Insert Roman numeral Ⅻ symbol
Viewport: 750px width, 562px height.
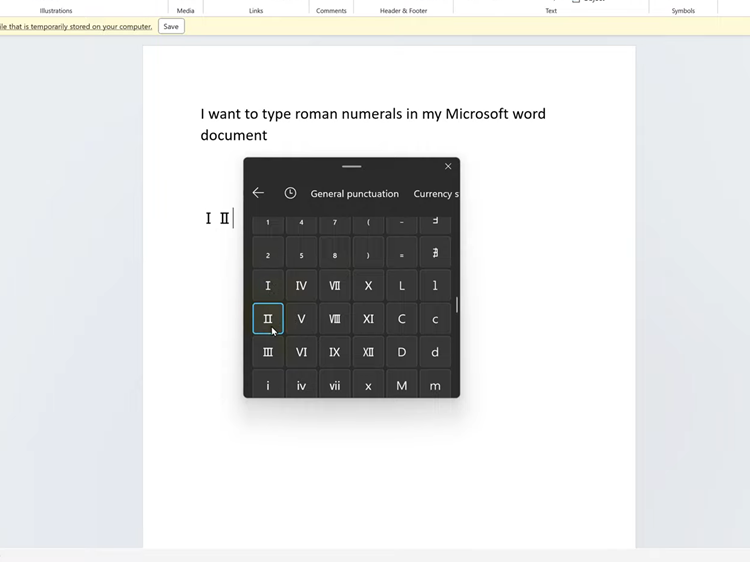point(368,352)
